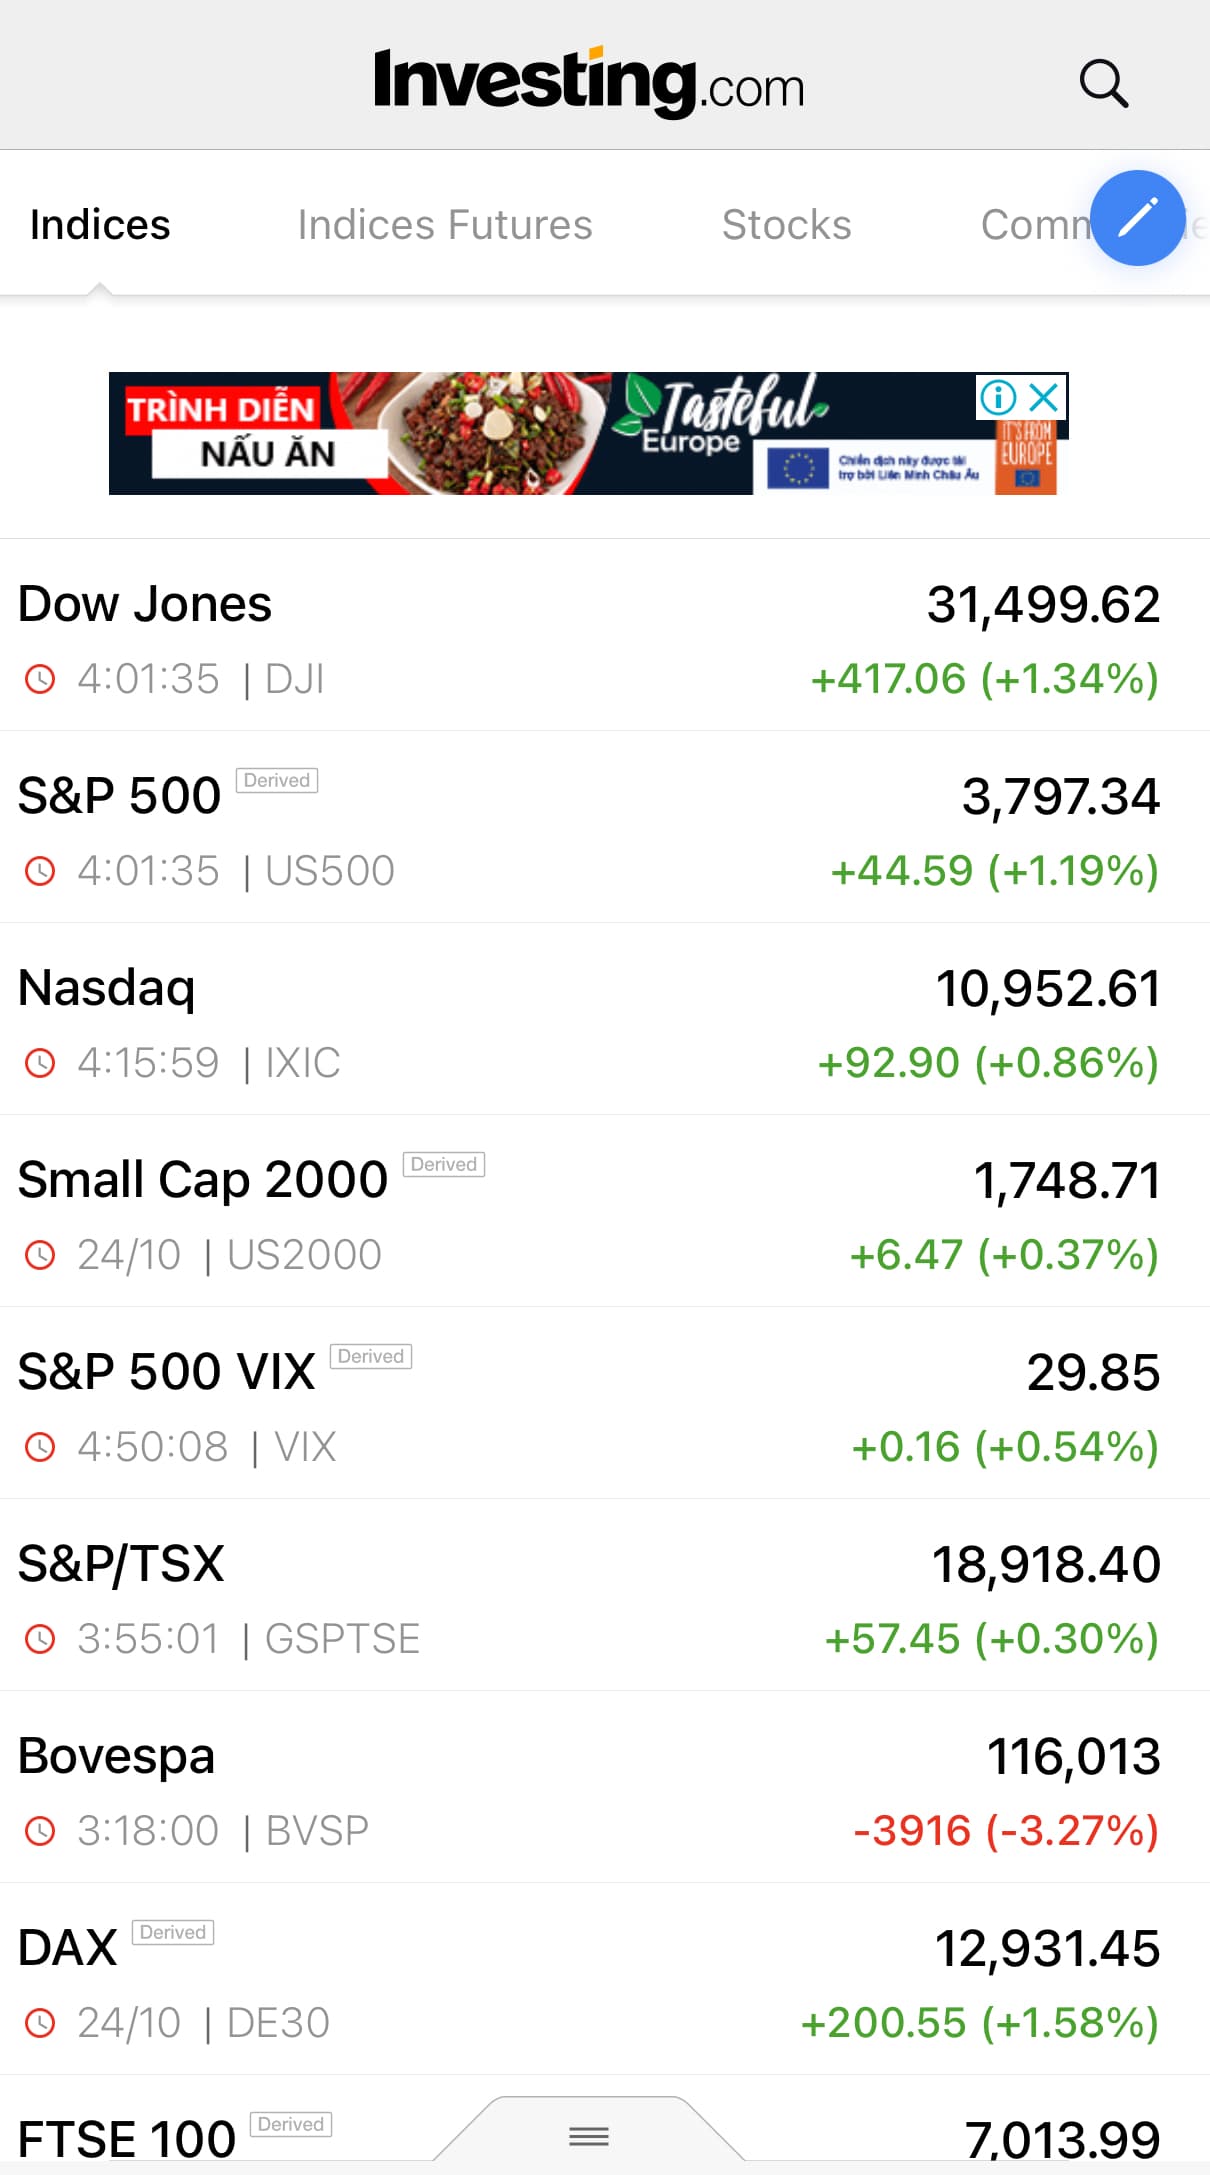The image size is (1210, 2175).
Task: Tap the clock icon in Nasdaq row
Action: pyautogui.click(x=40, y=1064)
